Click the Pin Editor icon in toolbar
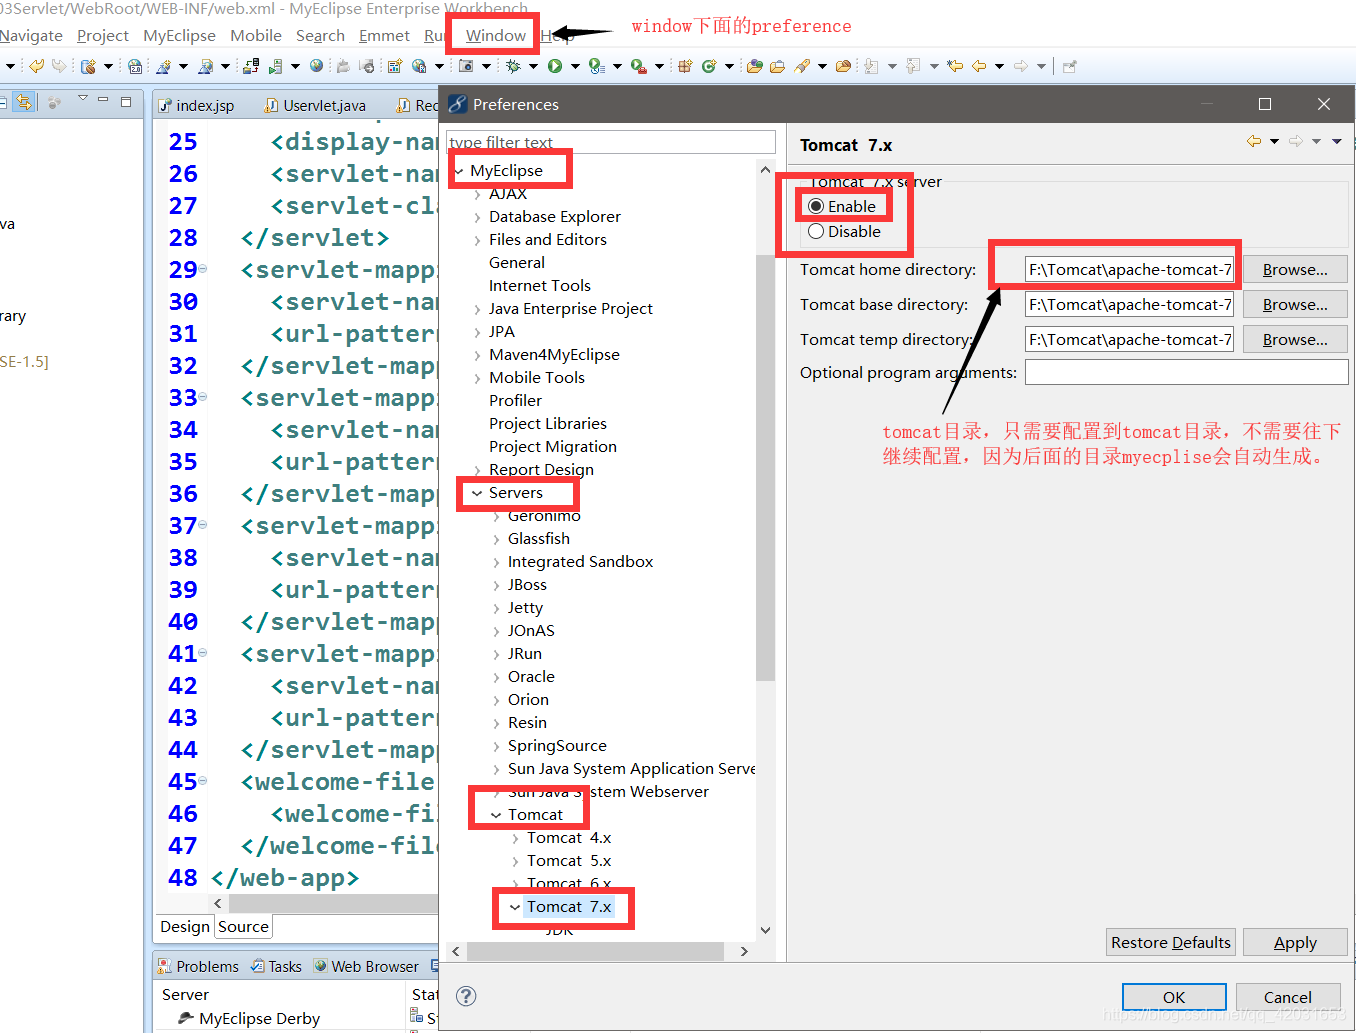Viewport: 1356px width, 1033px height. [x=1069, y=66]
